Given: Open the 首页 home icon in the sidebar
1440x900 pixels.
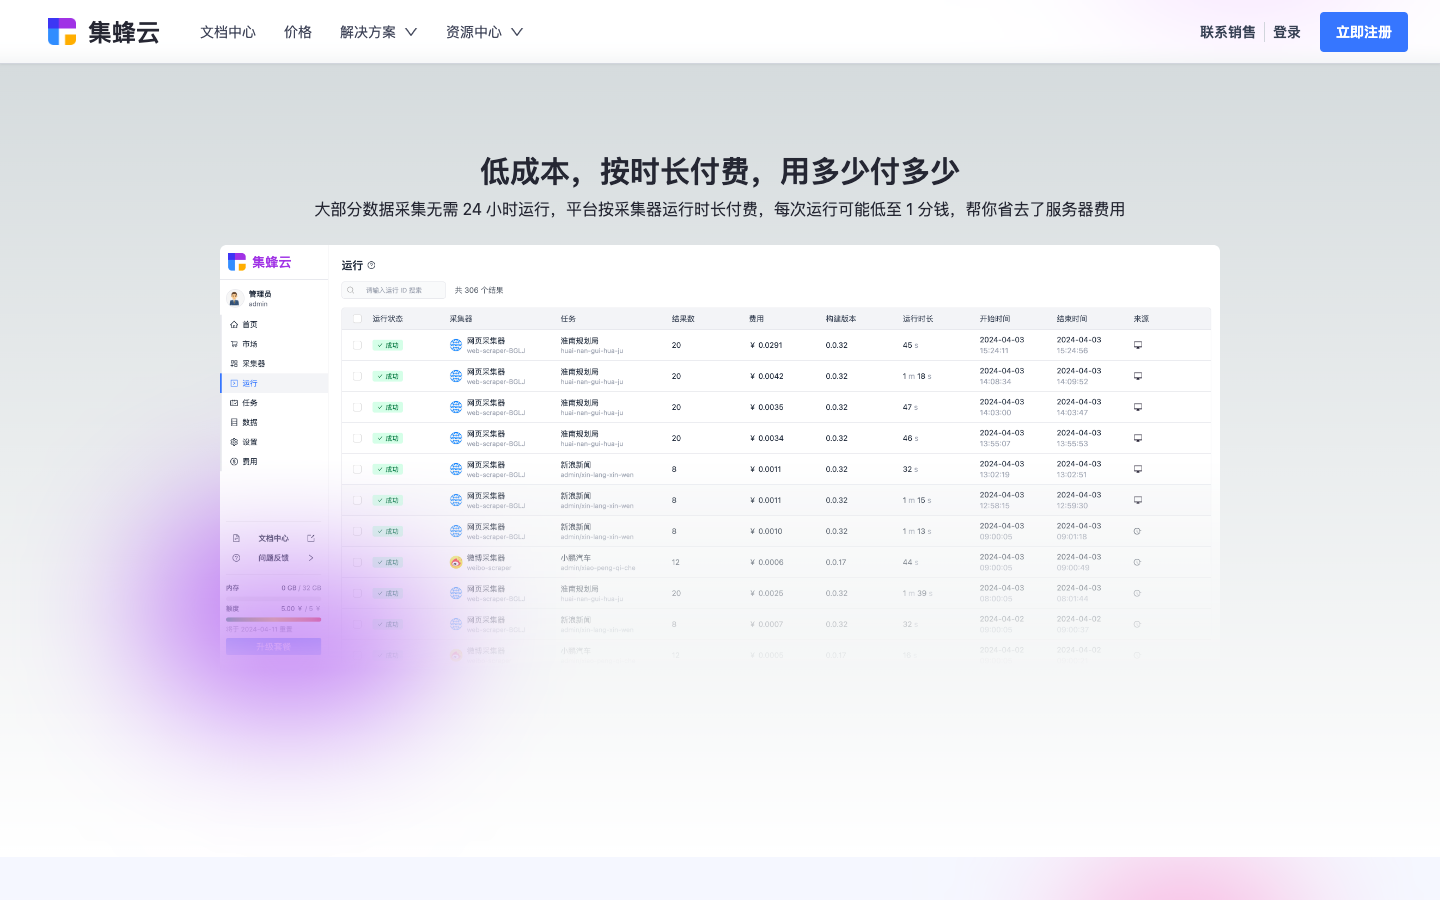Looking at the screenshot, I should click(234, 324).
